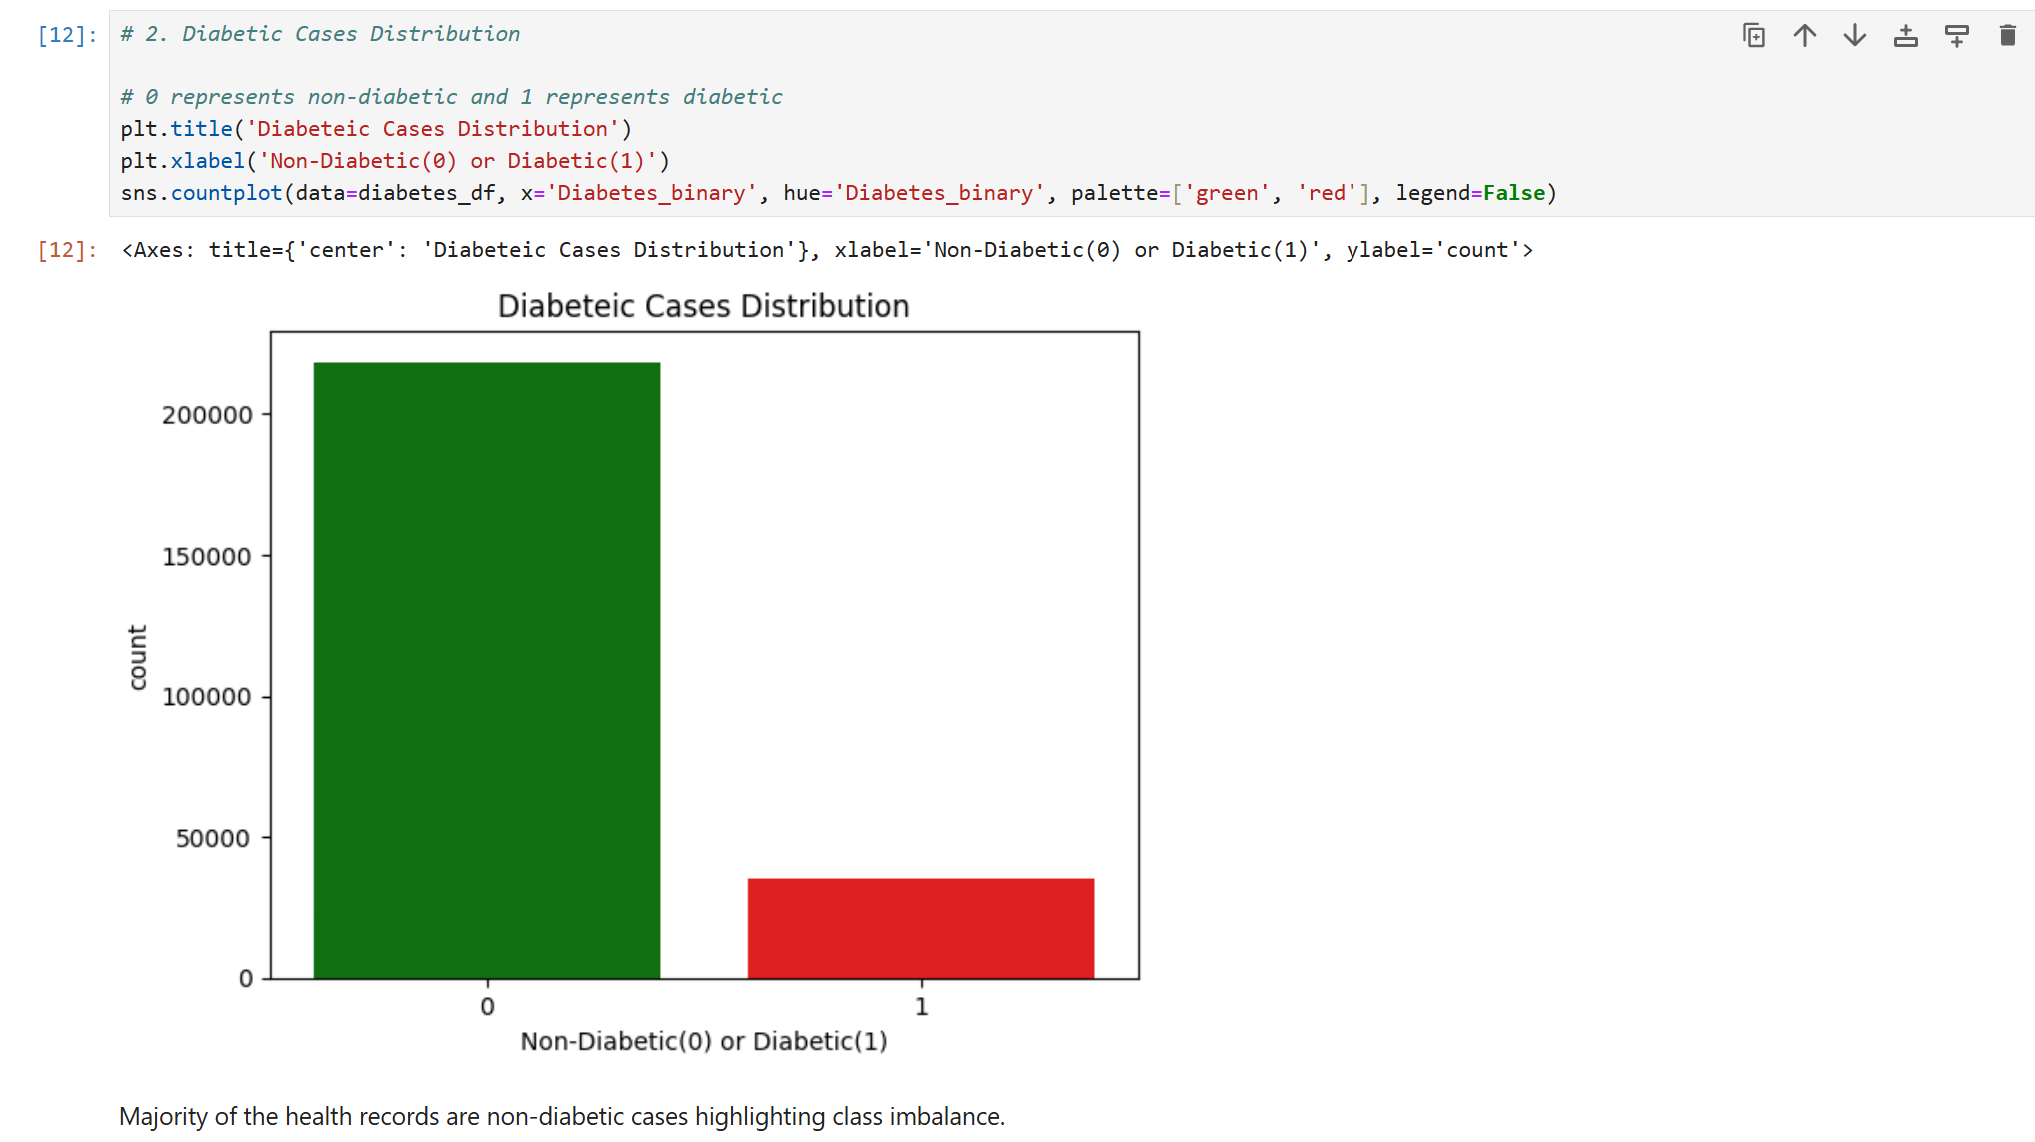Click the Axes output text line
The width and height of the screenshot is (2035, 1142).
point(826,250)
